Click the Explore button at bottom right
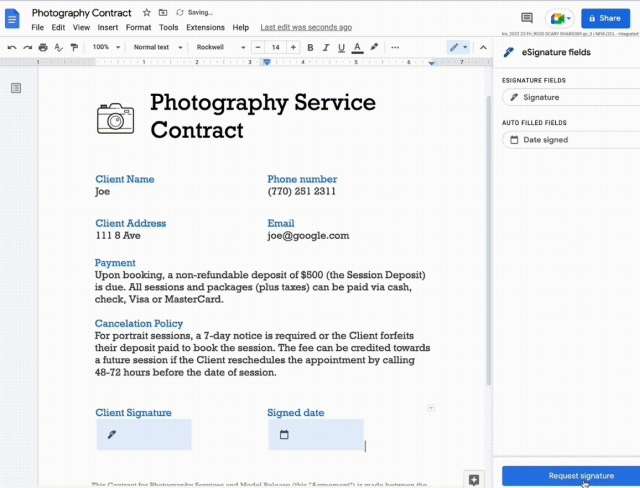This screenshot has height=488, width=640. [473, 479]
